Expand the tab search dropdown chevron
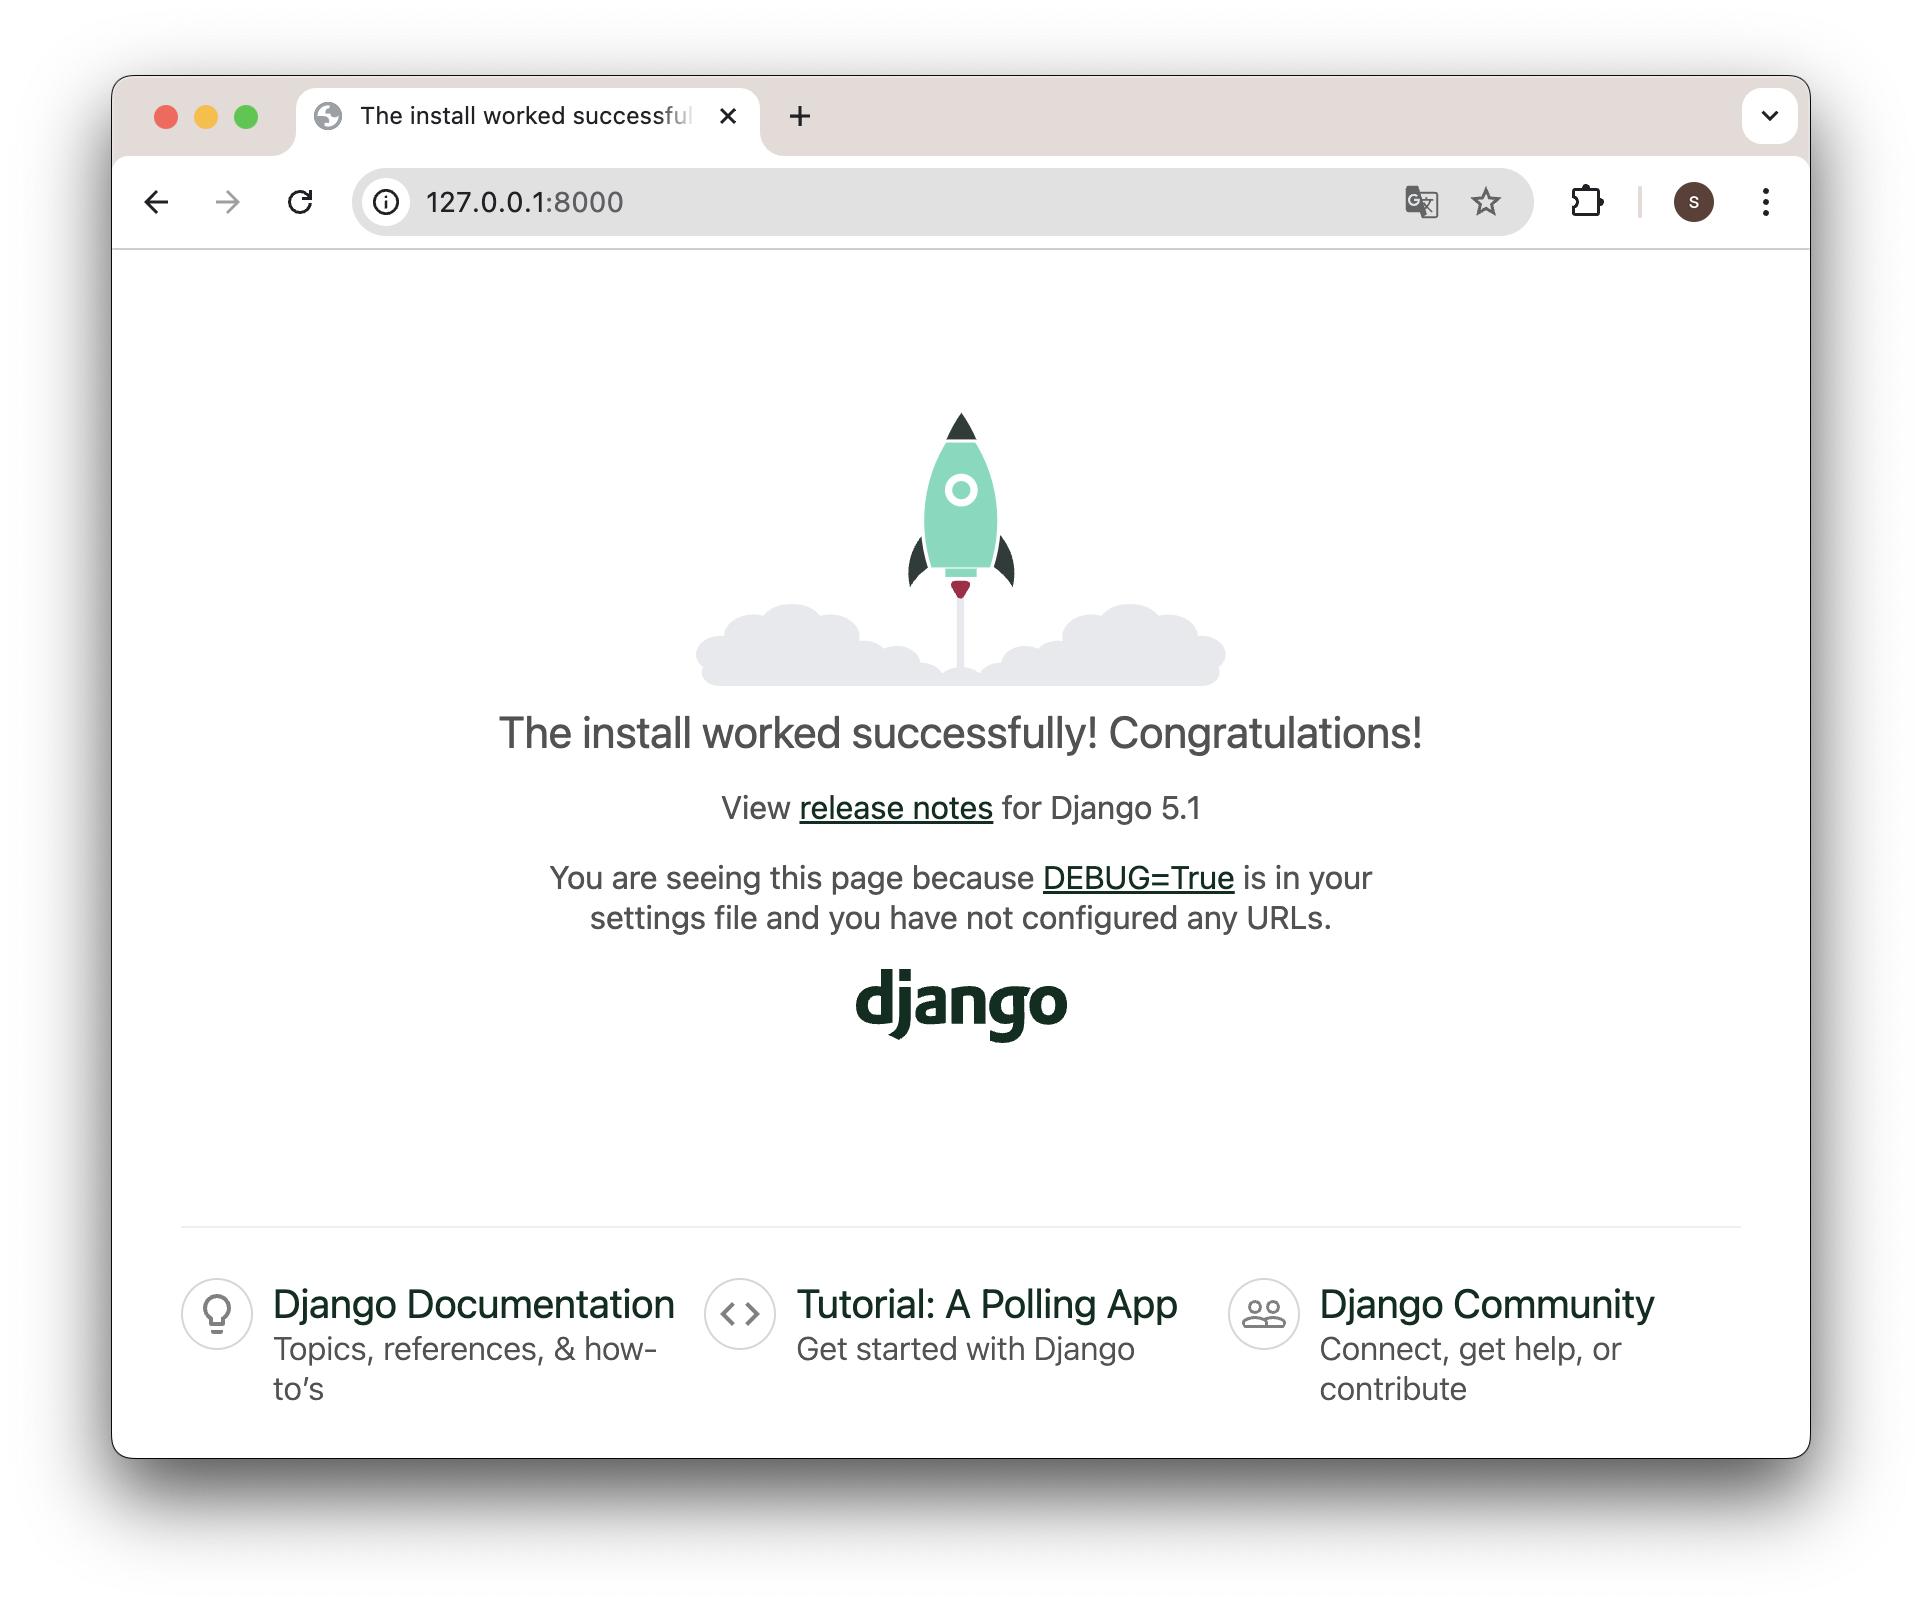This screenshot has width=1922, height=1606. click(x=1769, y=116)
